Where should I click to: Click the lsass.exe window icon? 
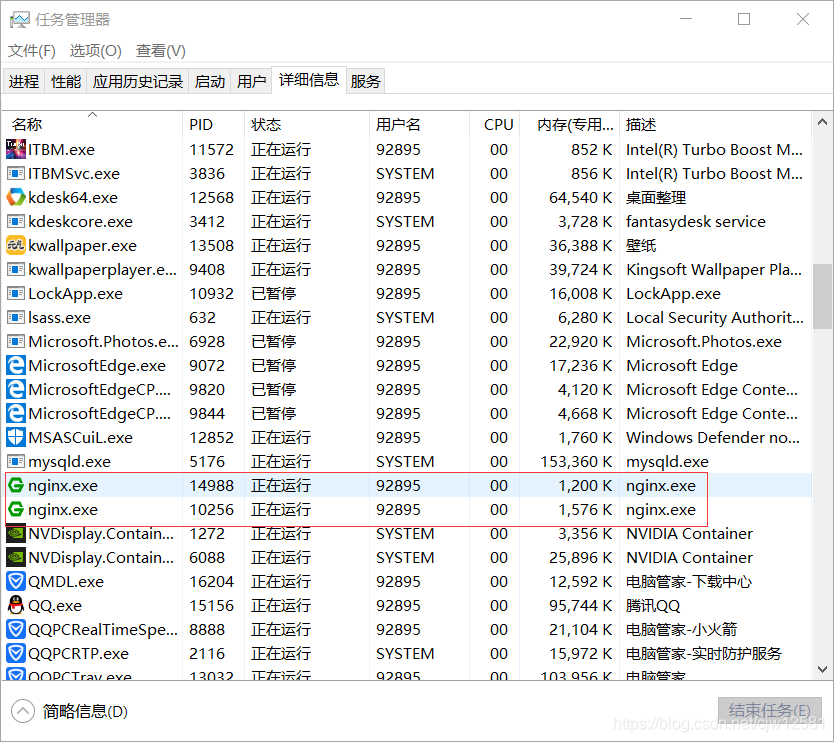15,318
